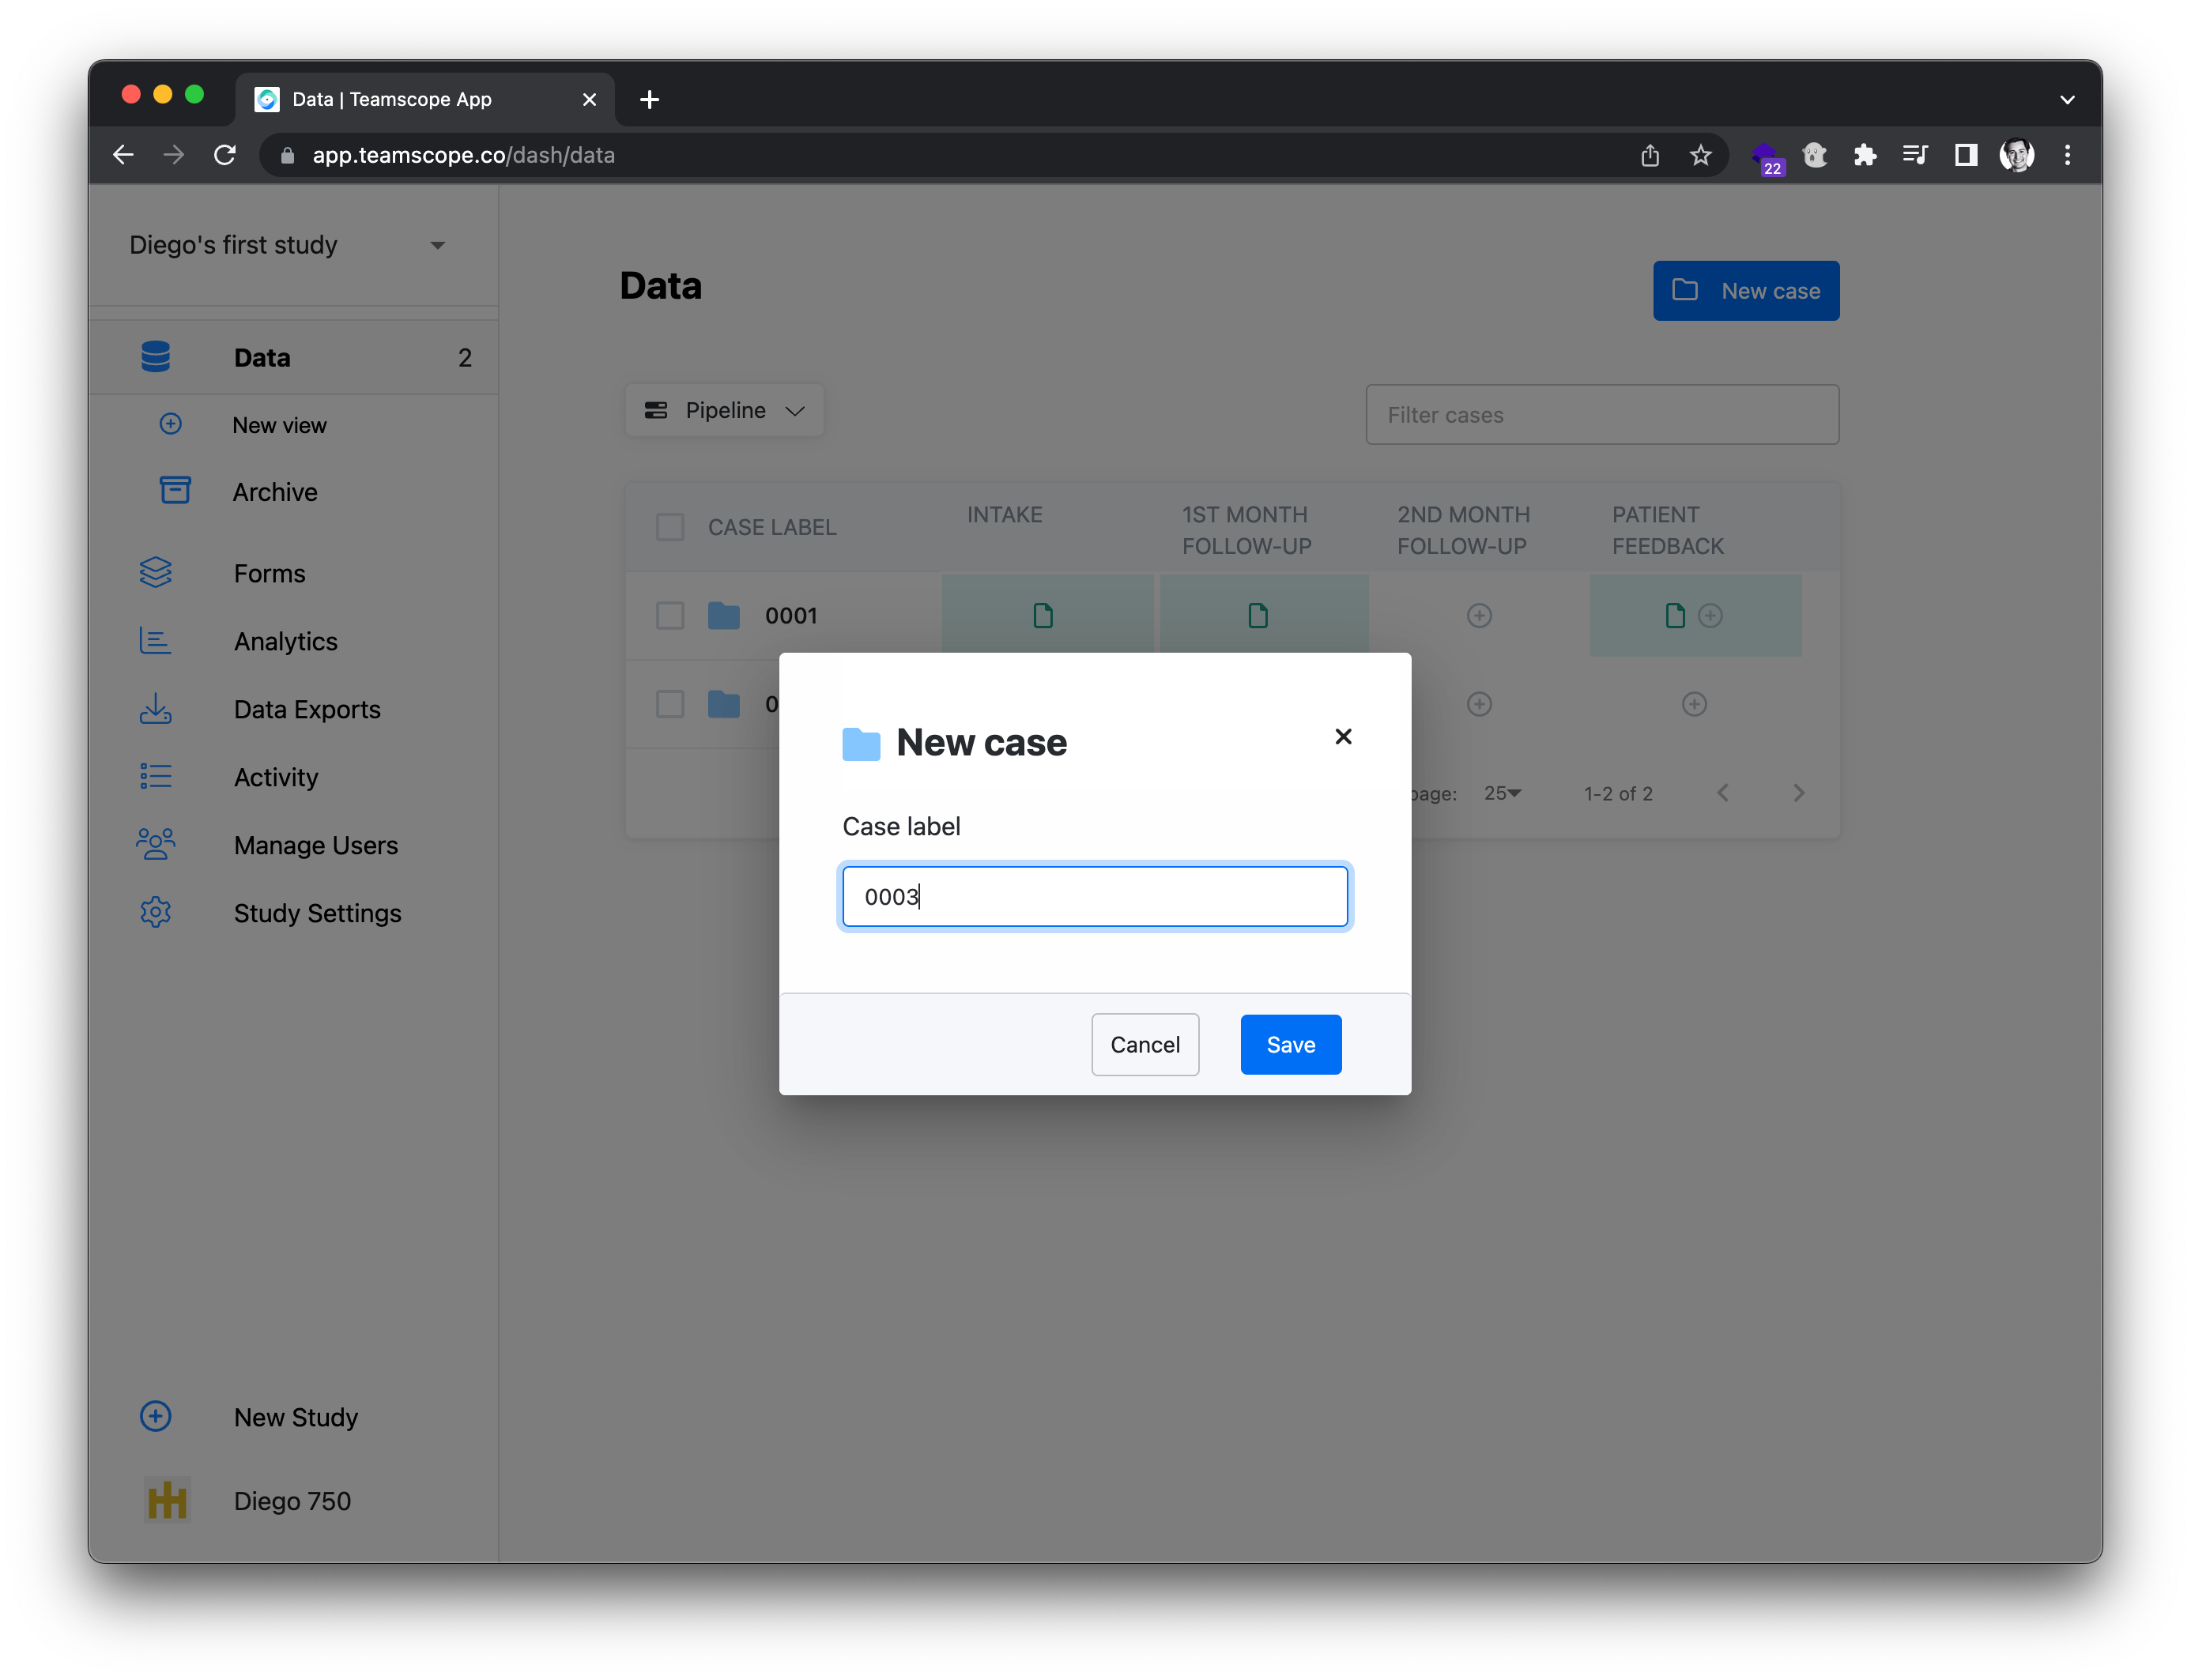Viewport: 2191px width, 1680px height.
Task: Save the new case
Action: (1290, 1045)
